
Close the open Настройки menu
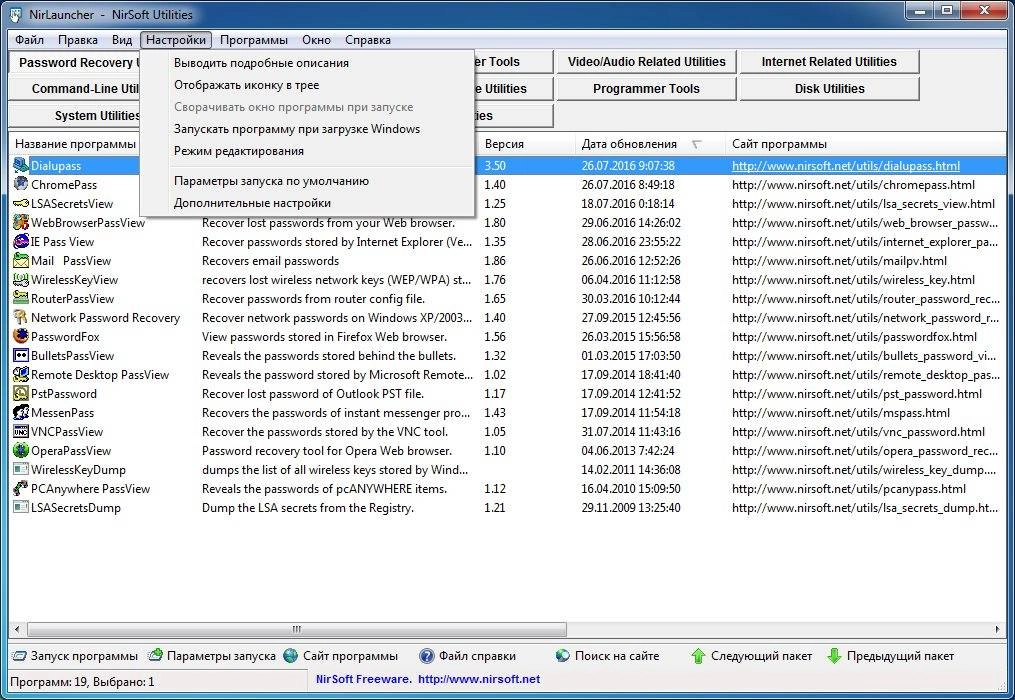tap(175, 40)
